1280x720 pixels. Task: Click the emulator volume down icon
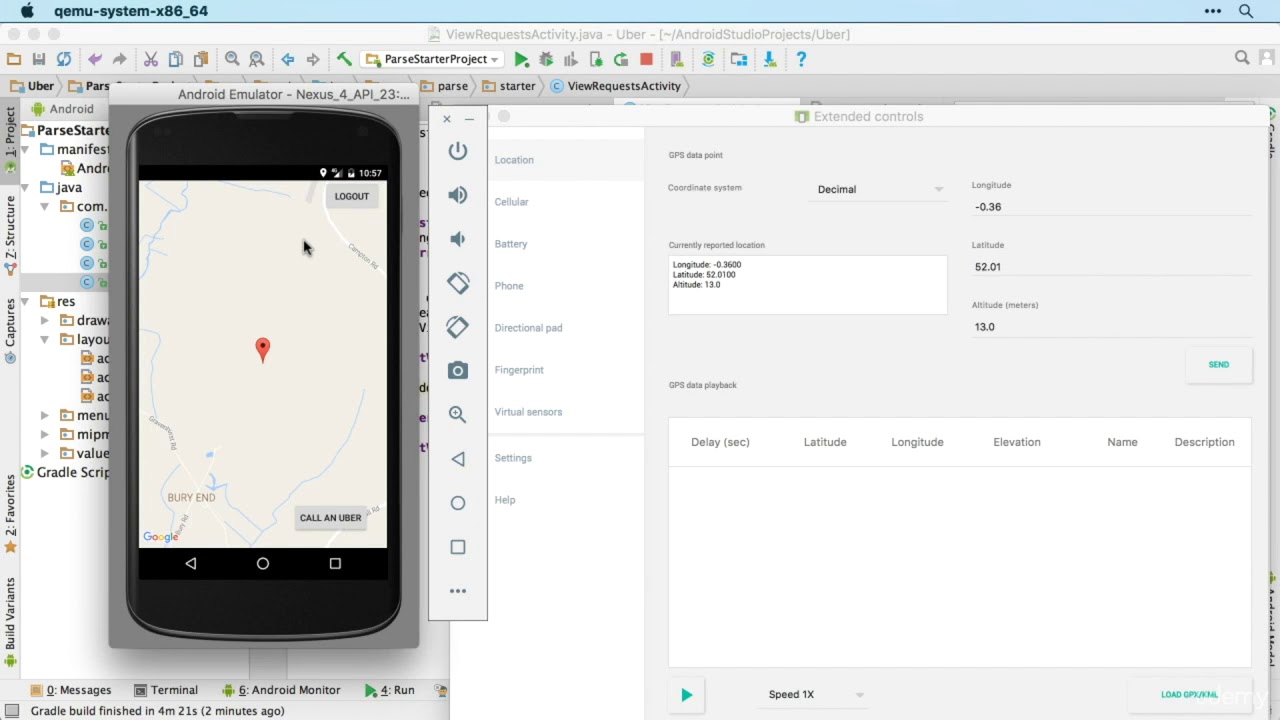(x=457, y=239)
